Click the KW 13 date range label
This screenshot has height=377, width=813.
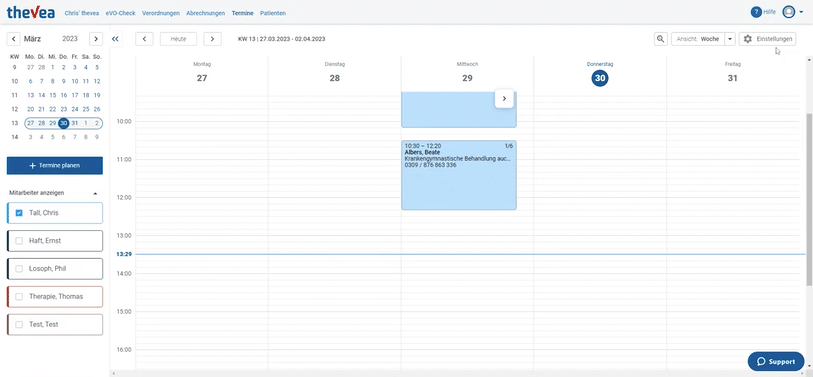[282, 39]
